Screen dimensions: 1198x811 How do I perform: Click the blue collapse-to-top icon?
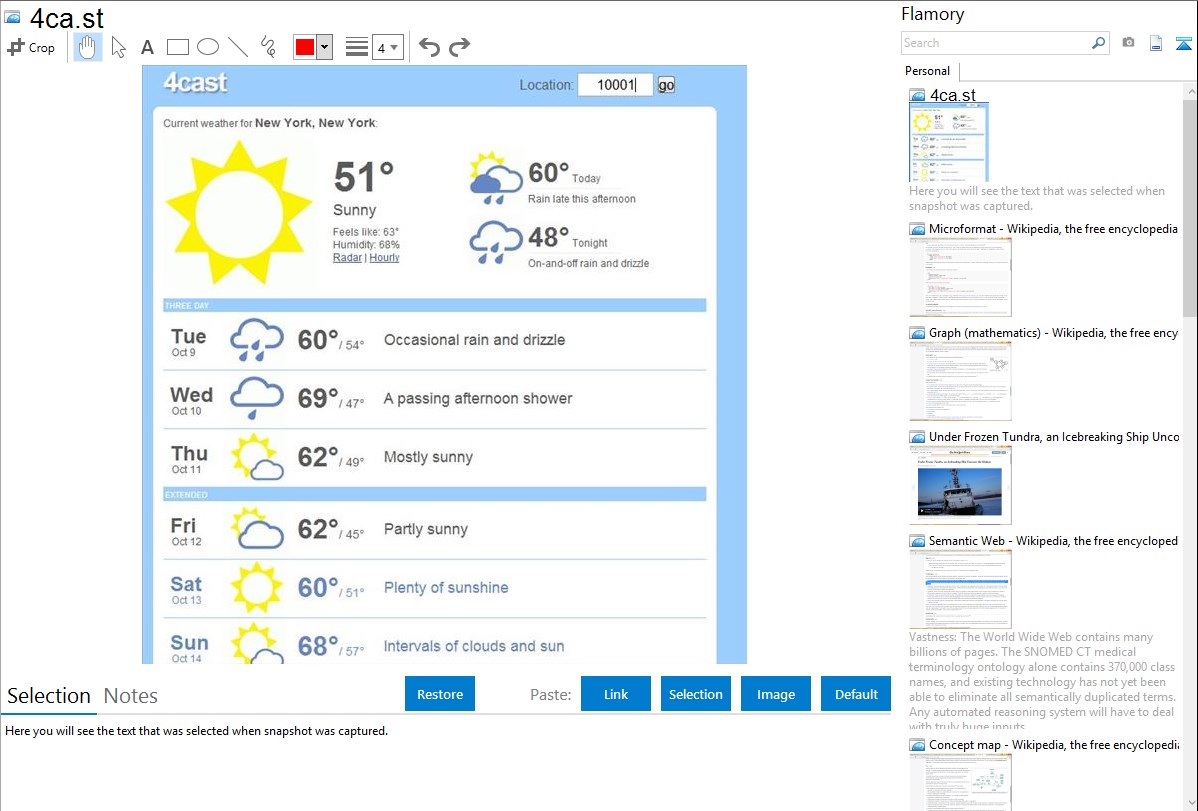(1183, 43)
